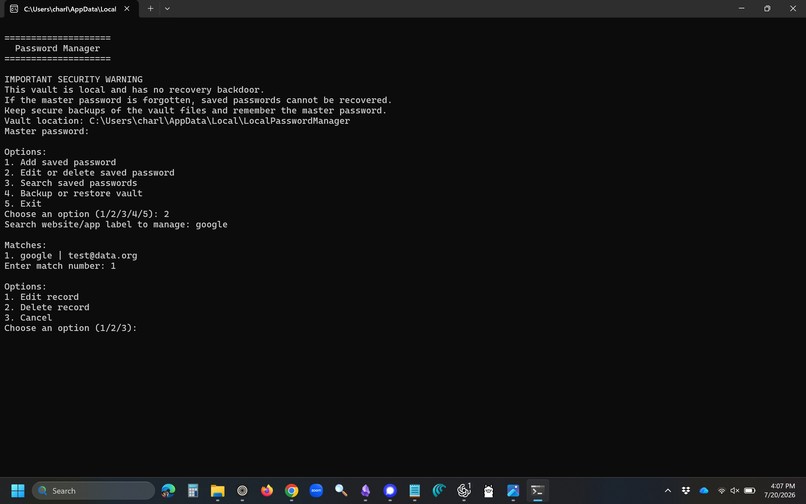Click '1. google | test@data.org' match line
Viewport: 806px width, 504px height.
pyautogui.click(x=71, y=256)
